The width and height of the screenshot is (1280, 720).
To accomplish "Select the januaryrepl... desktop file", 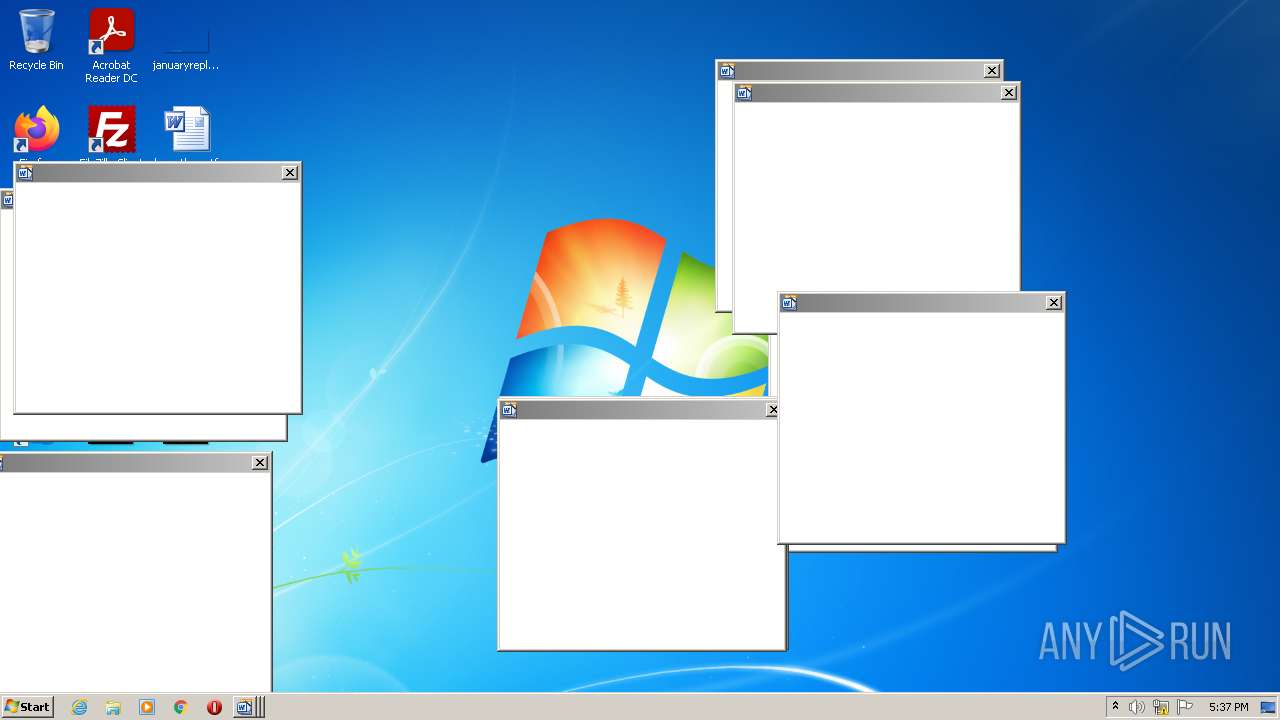I will click(186, 46).
